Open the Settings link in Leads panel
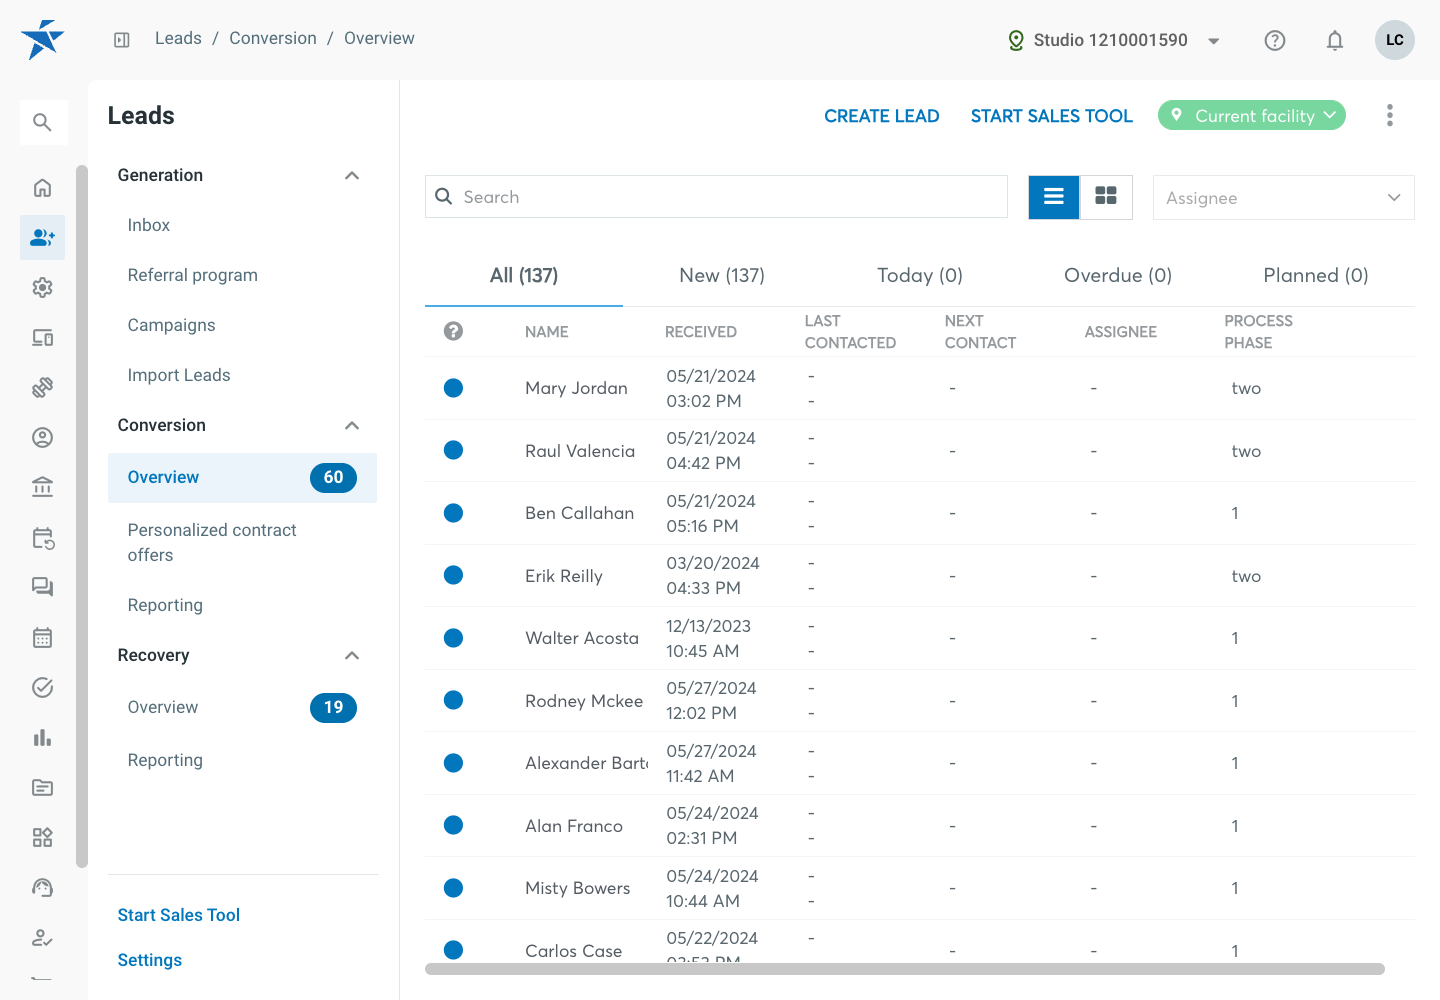This screenshot has height=1000, width=1440. [150, 960]
